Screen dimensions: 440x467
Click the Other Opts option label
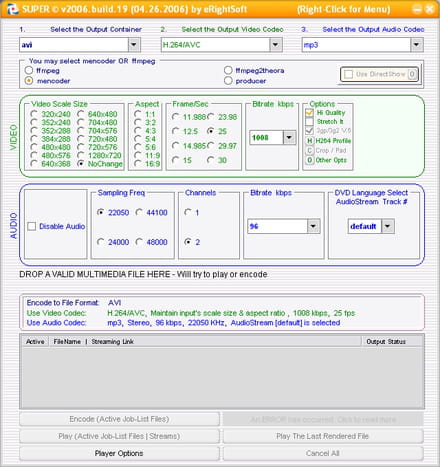[x=331, y=160]
